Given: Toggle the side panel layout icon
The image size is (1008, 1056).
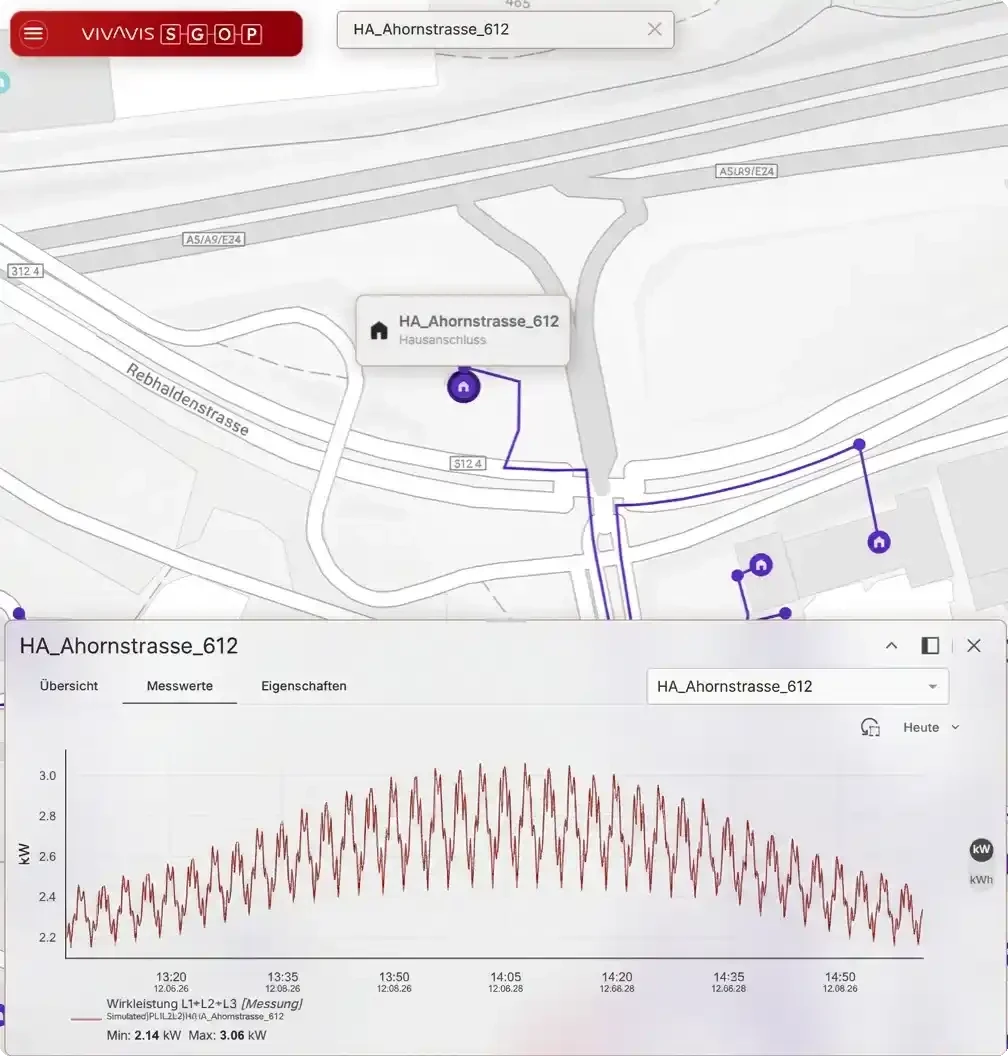Looking at the screenshot, I should [x=930, y=645].
